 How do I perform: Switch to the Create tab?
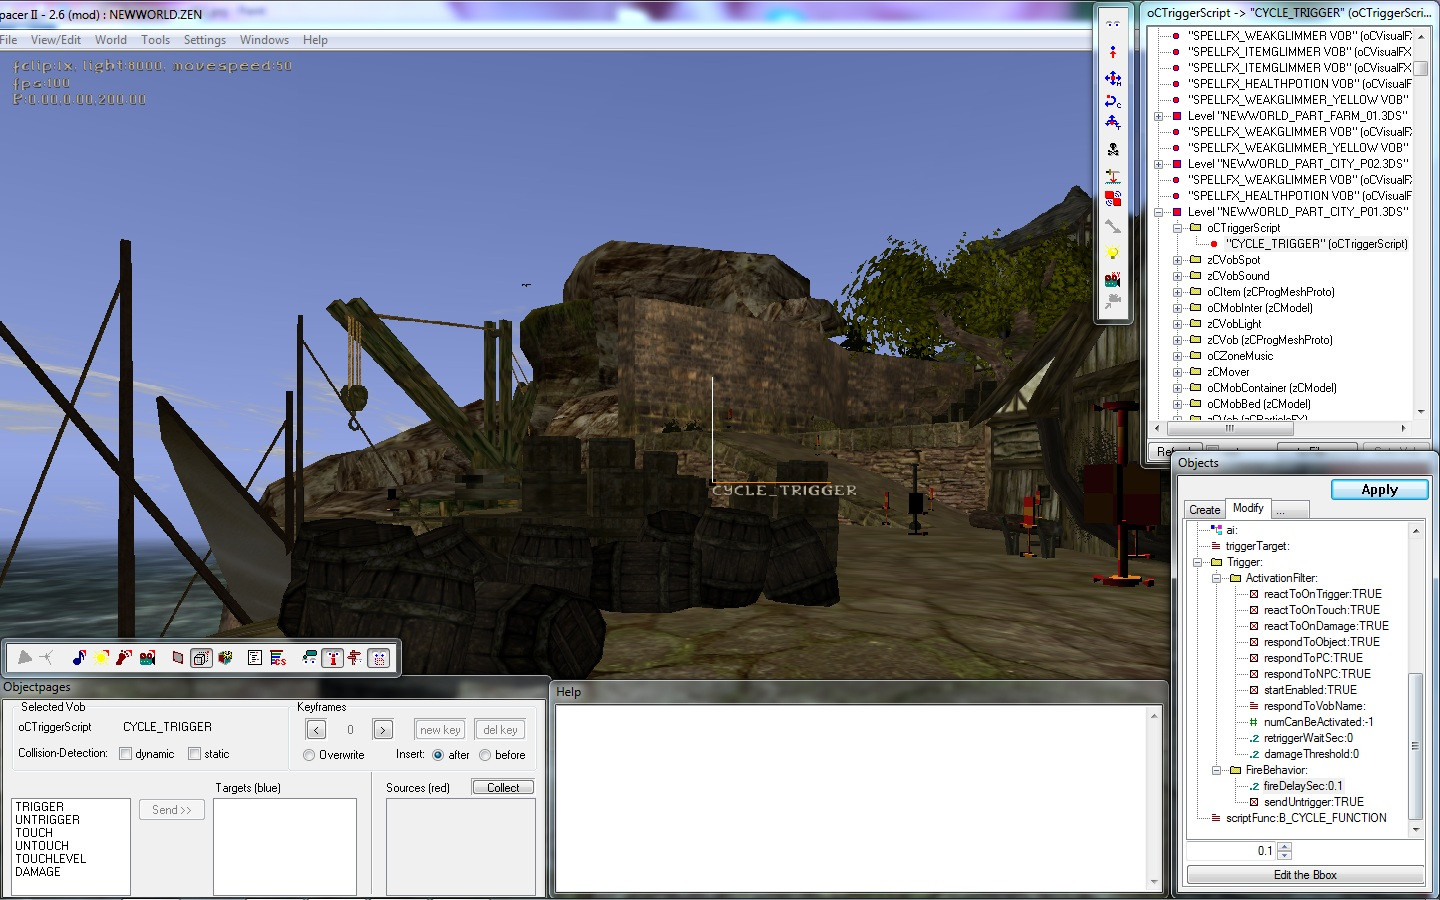point(1204,510)
